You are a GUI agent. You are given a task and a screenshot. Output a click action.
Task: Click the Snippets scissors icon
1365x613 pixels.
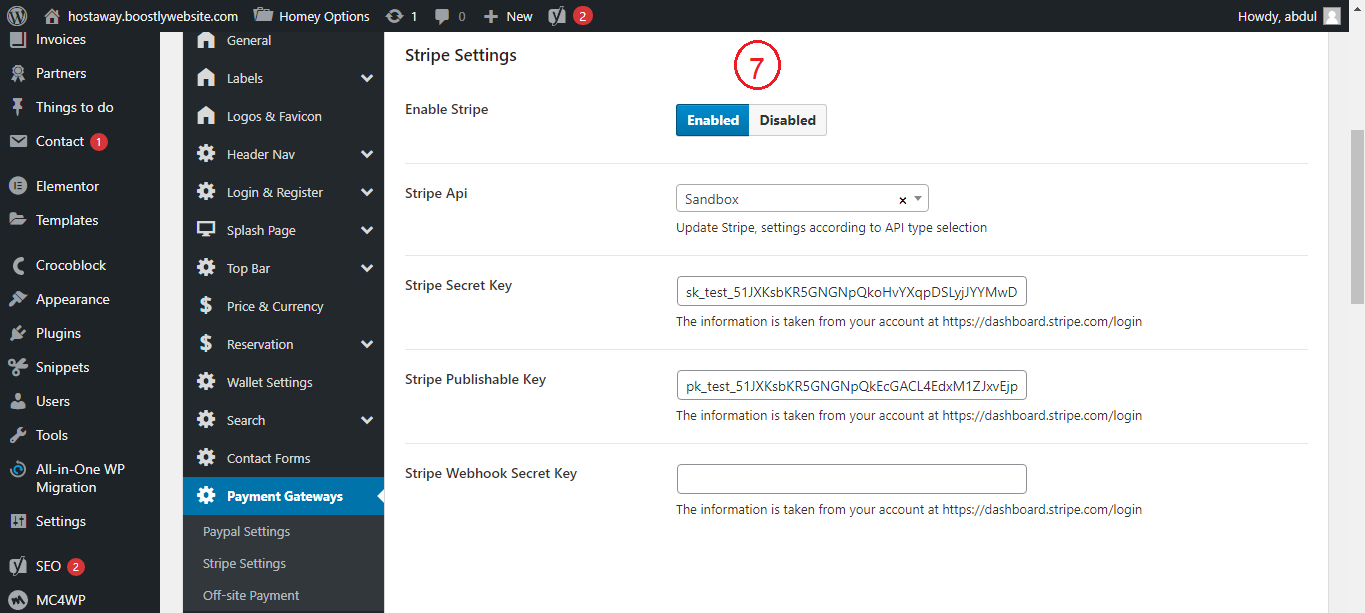tap(17, 367)
